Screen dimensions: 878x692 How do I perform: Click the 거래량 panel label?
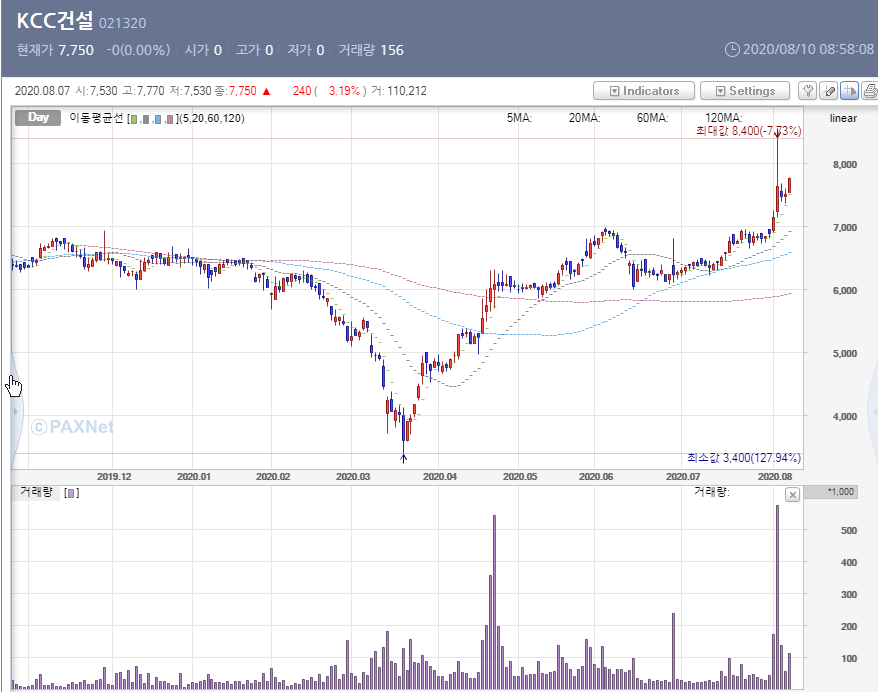pyautogui.click(x=36, y=492)
